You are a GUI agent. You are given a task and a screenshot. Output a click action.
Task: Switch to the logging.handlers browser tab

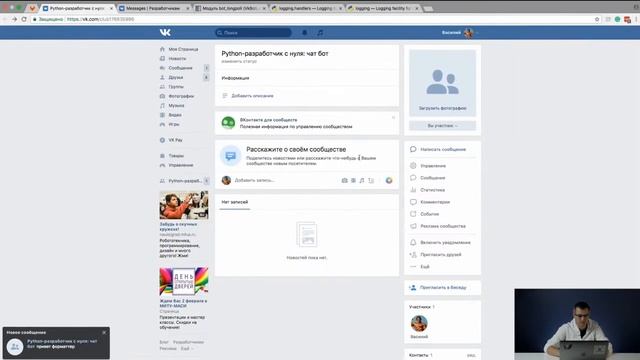(307, 8)
